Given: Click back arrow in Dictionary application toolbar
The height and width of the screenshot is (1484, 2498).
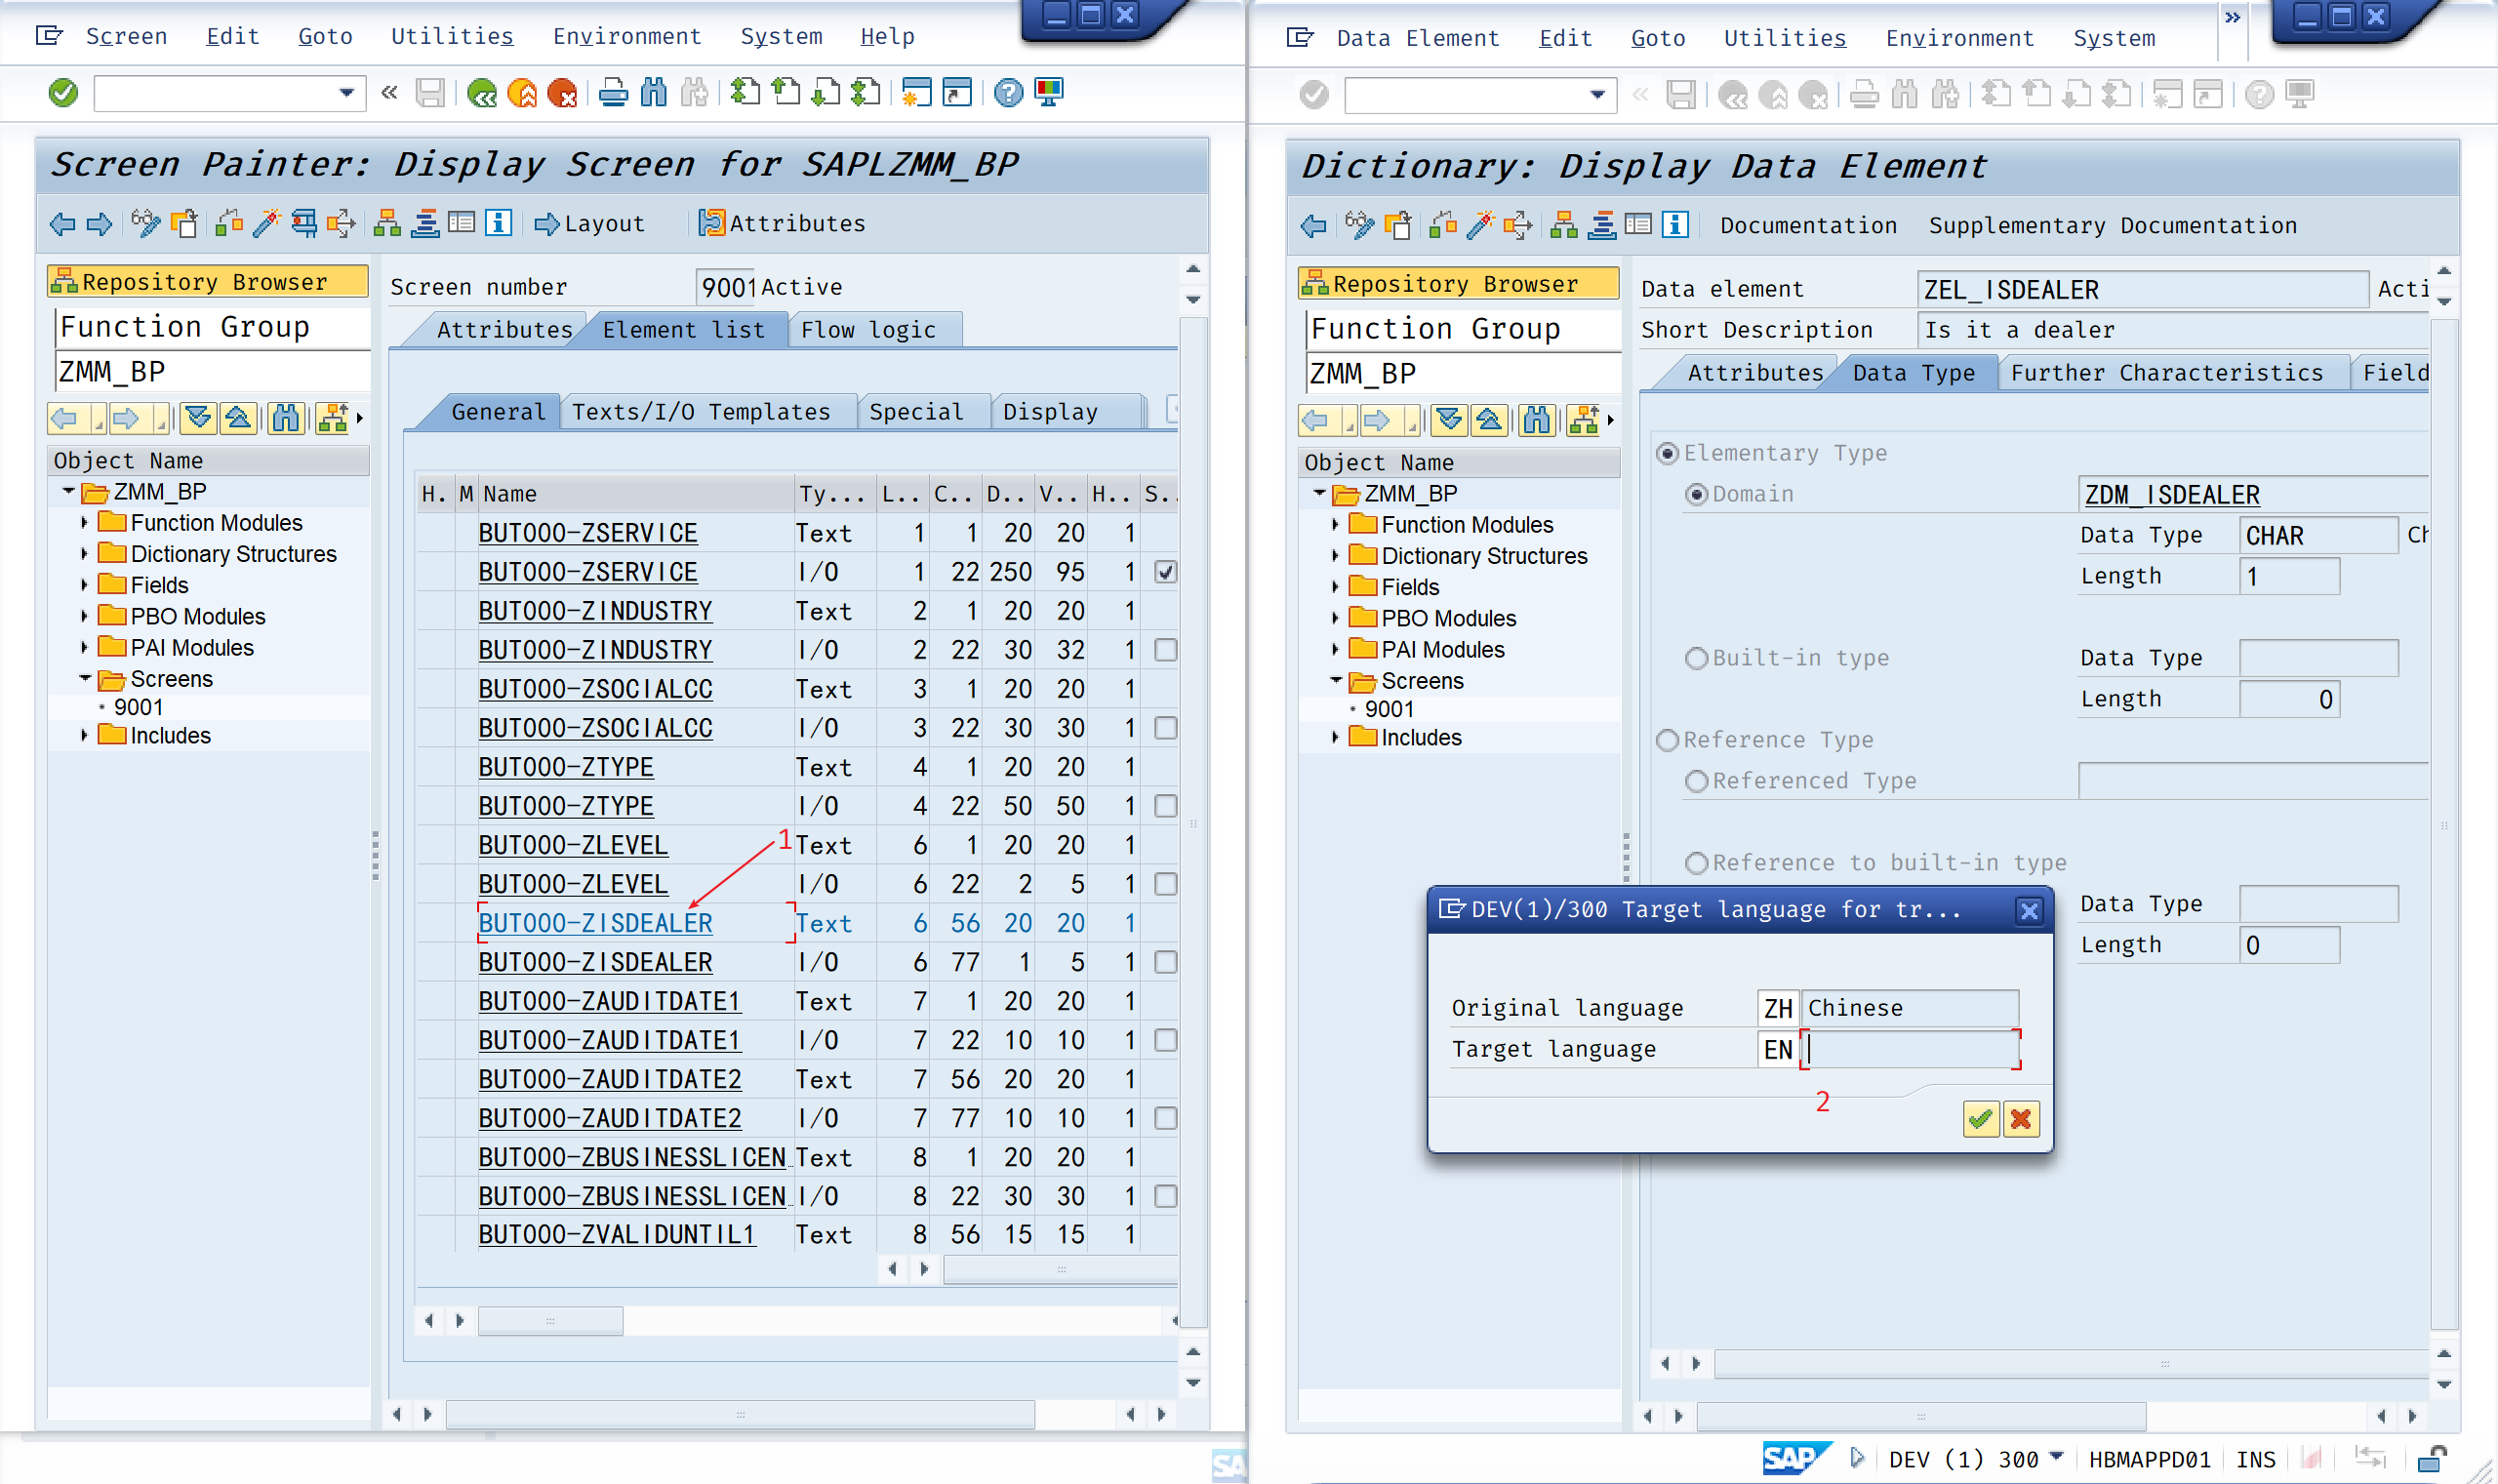Looking at the screenshot, I should [1314, 225].
